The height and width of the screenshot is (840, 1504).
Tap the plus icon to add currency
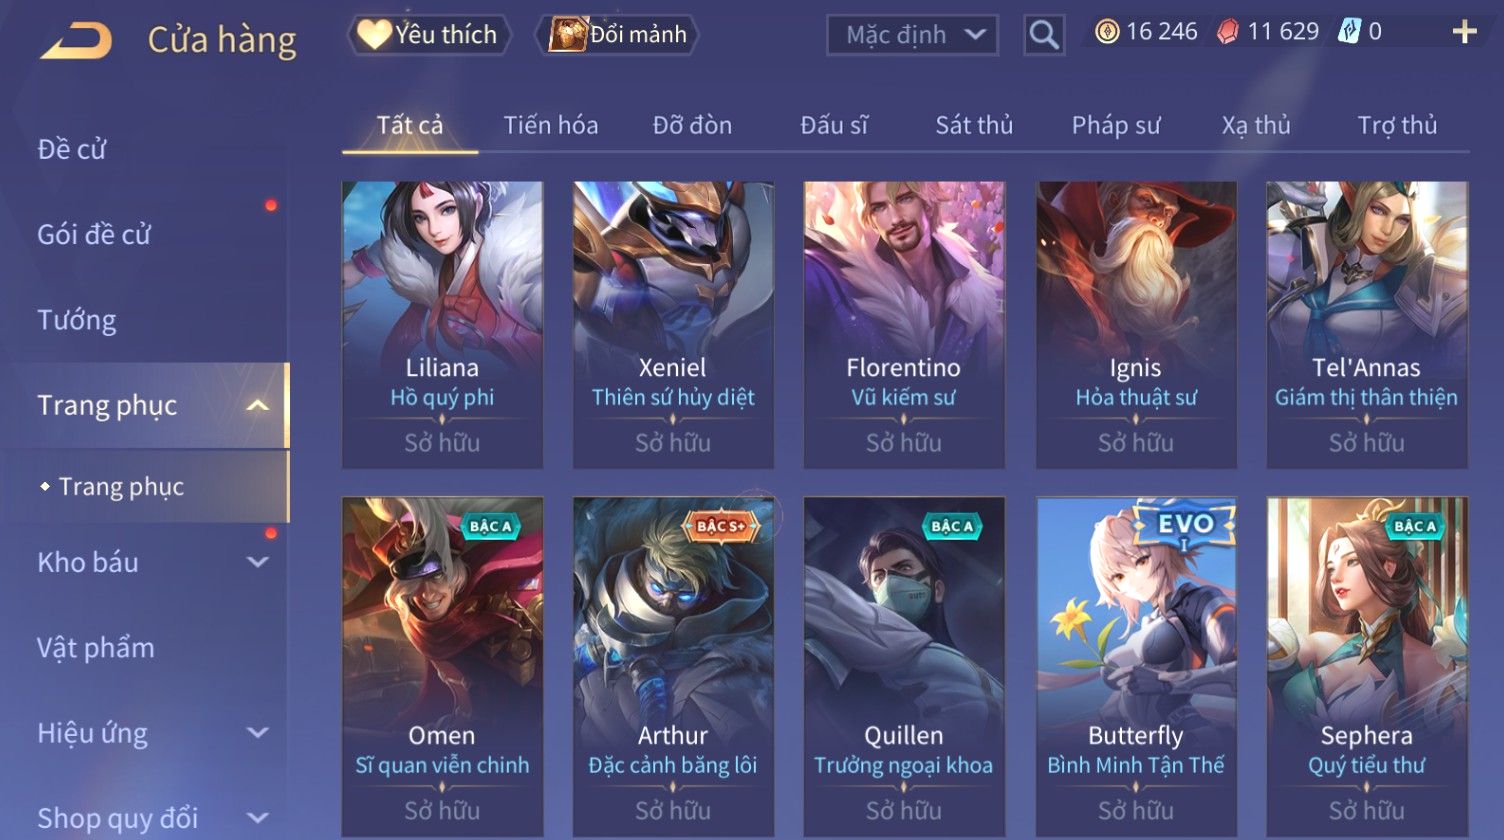pos(1464,33)
